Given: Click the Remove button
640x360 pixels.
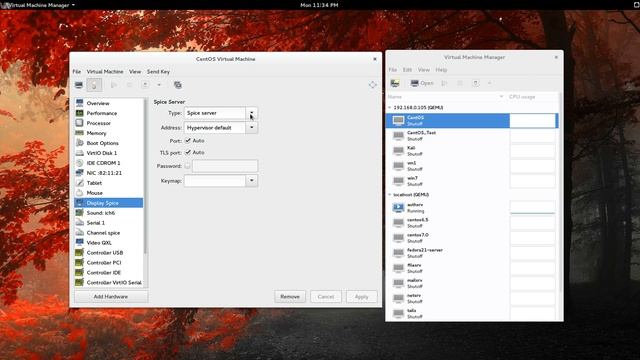Looking at the screenshot, I should pyautogui.click(x=290, y=297).
